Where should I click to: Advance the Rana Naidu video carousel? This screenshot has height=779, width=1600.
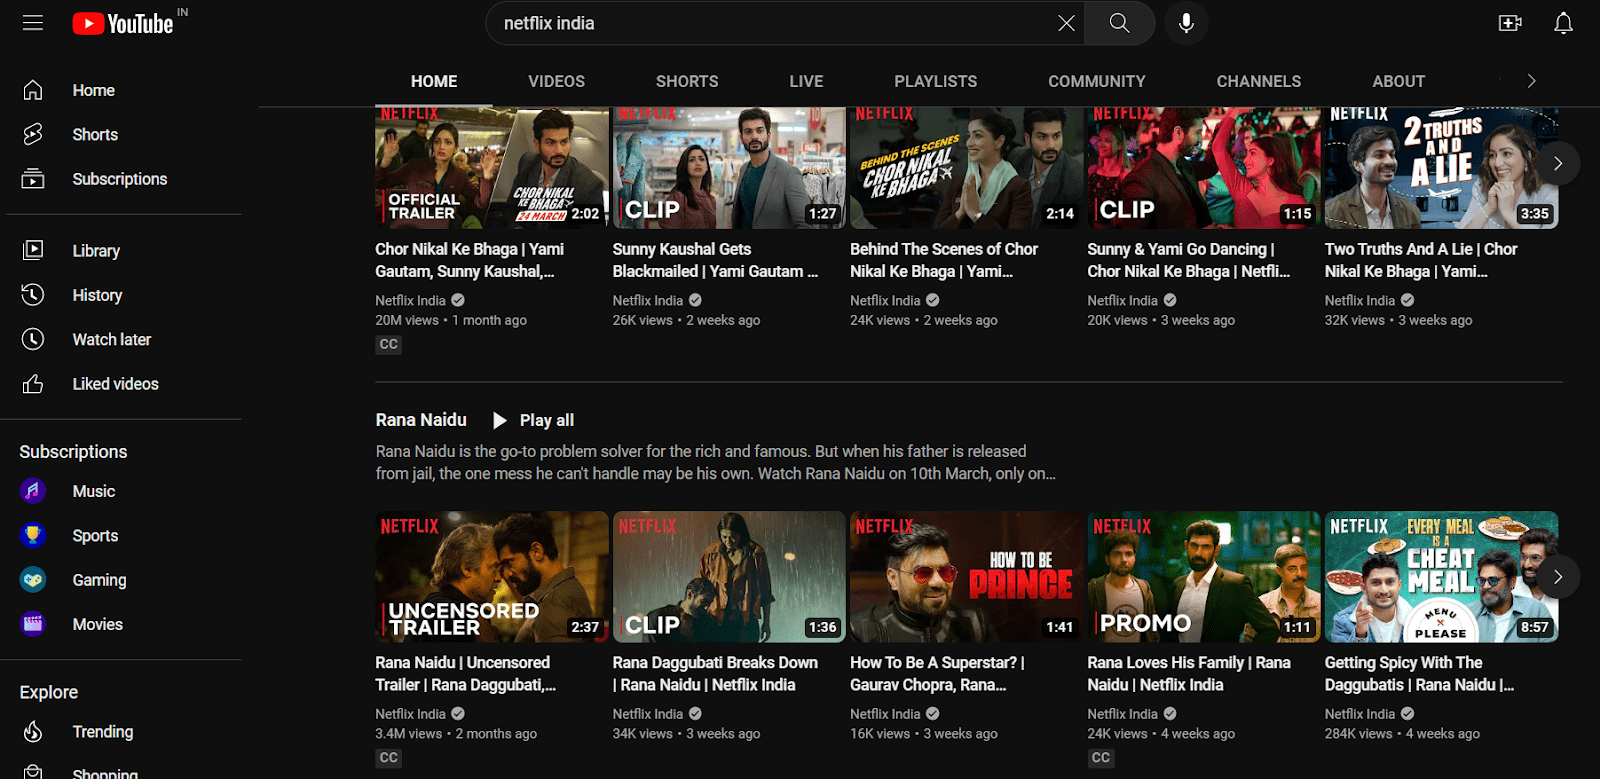(x=1557, y=577)
